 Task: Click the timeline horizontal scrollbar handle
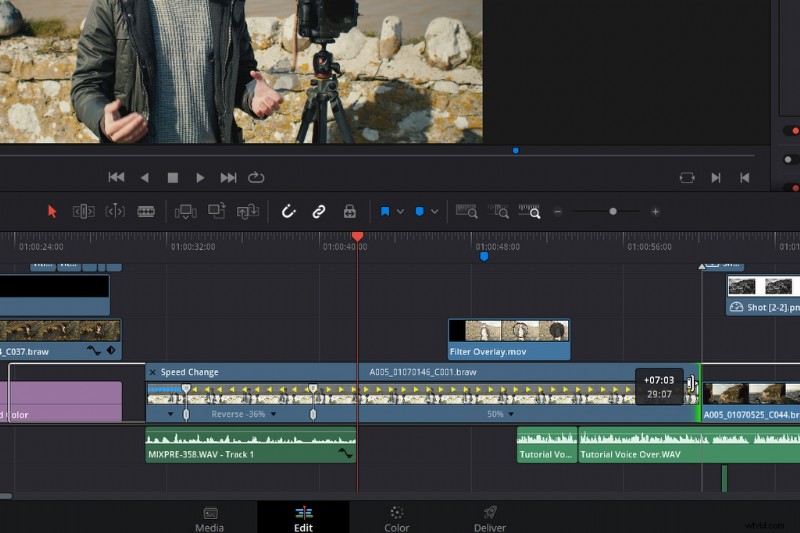click(x=6, y=496)
